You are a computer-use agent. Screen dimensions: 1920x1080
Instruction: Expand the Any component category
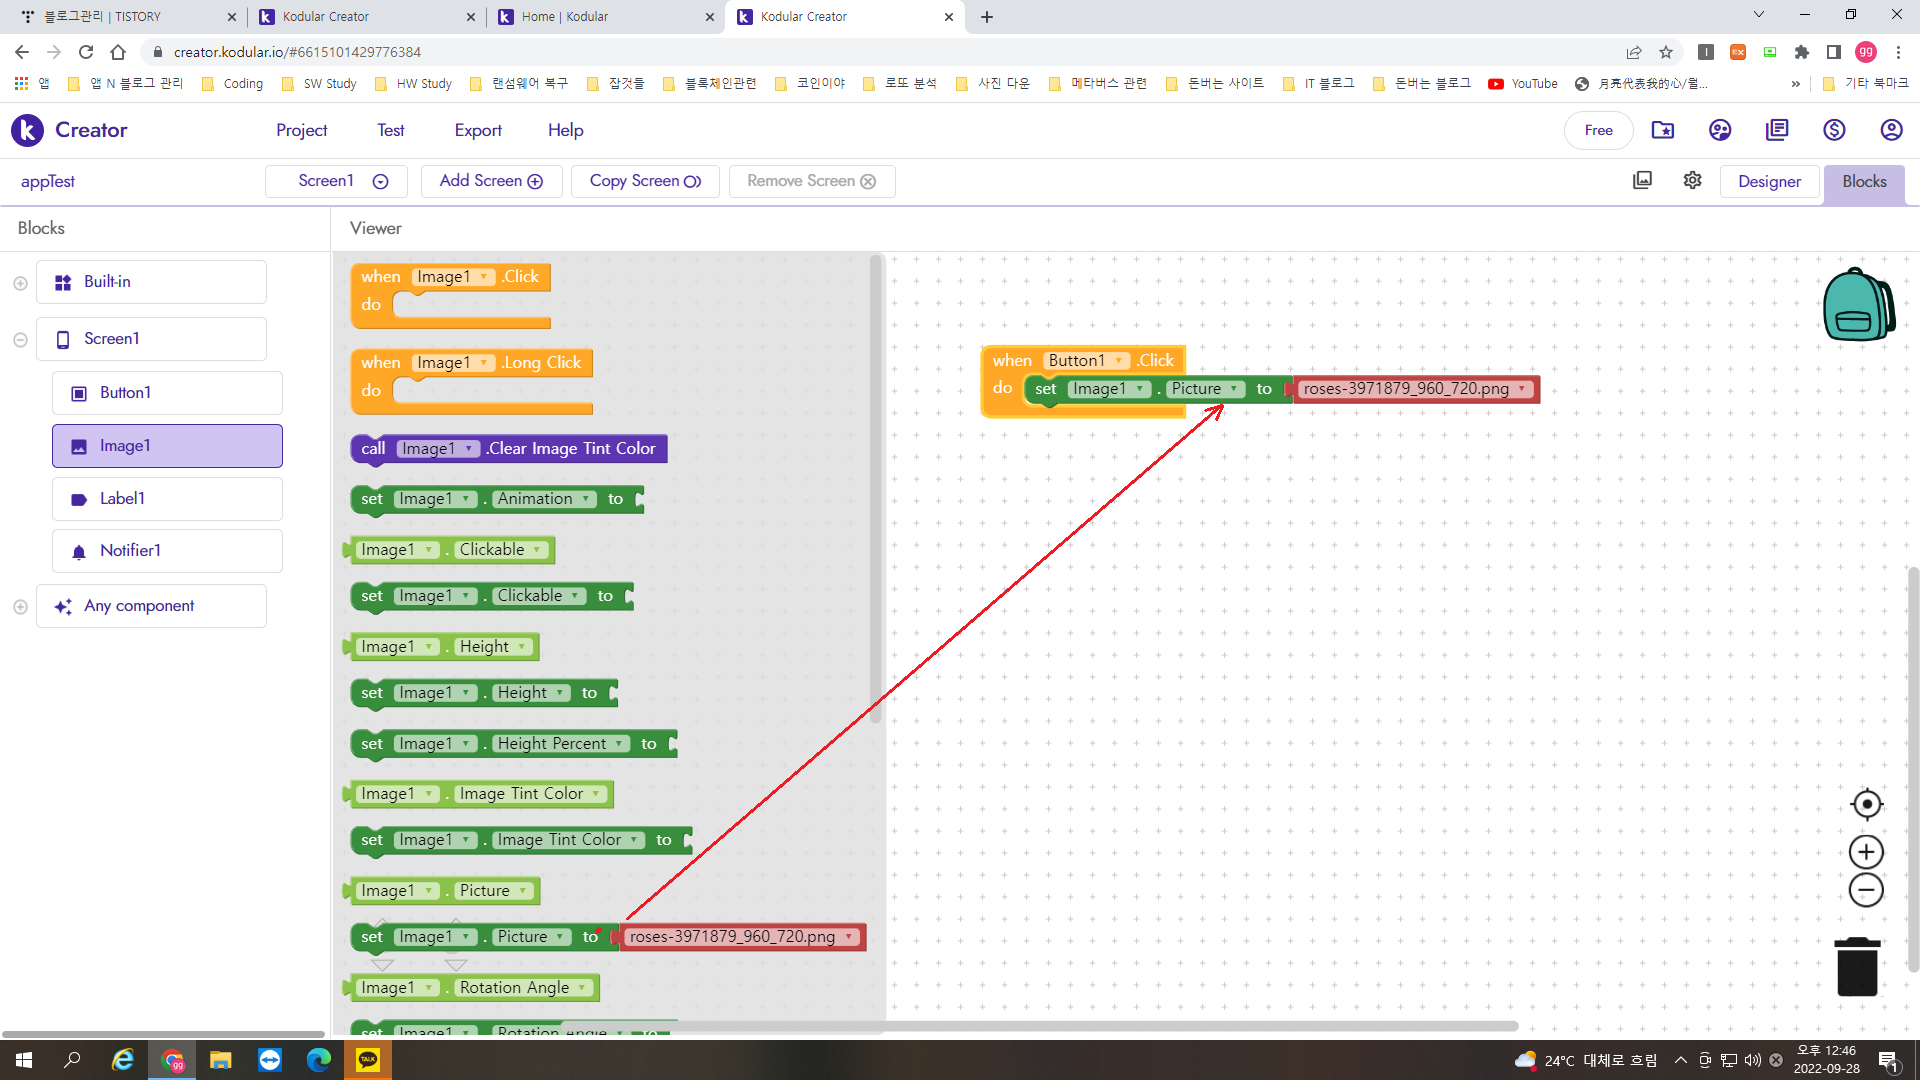point(20,607)
